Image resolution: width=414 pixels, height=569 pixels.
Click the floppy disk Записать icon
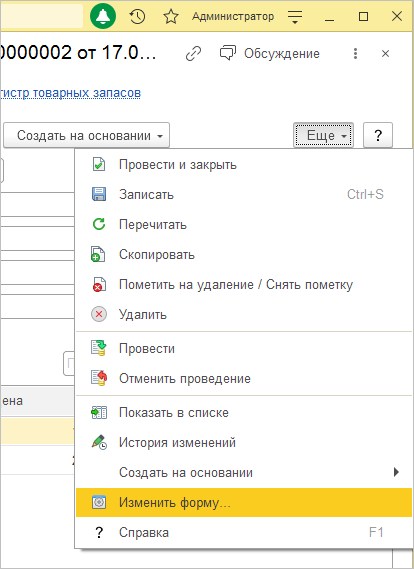[x=99, y=195]
